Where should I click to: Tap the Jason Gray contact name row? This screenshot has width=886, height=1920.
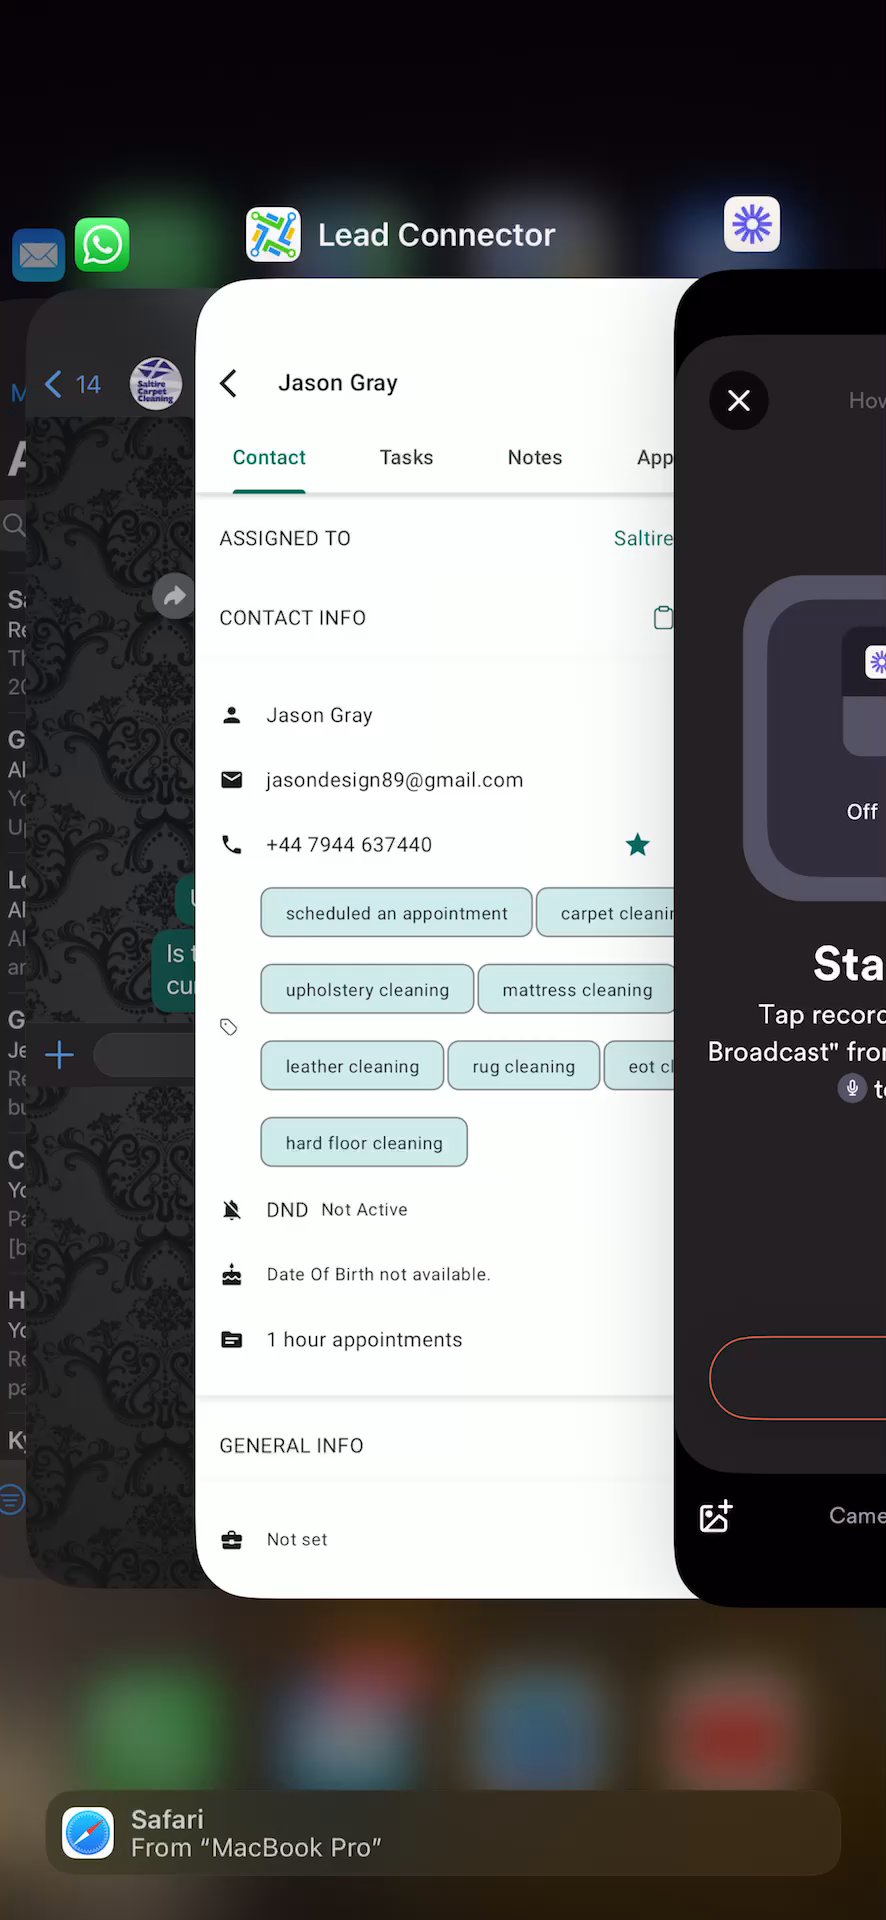coord(319,715)
